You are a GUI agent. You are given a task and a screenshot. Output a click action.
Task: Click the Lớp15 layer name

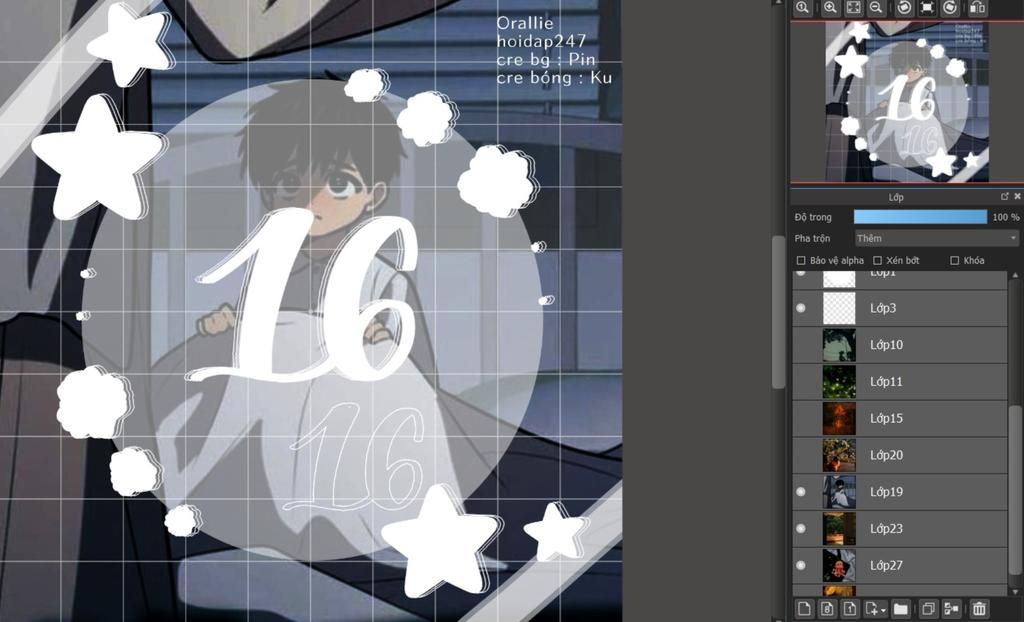pos(886,418)
